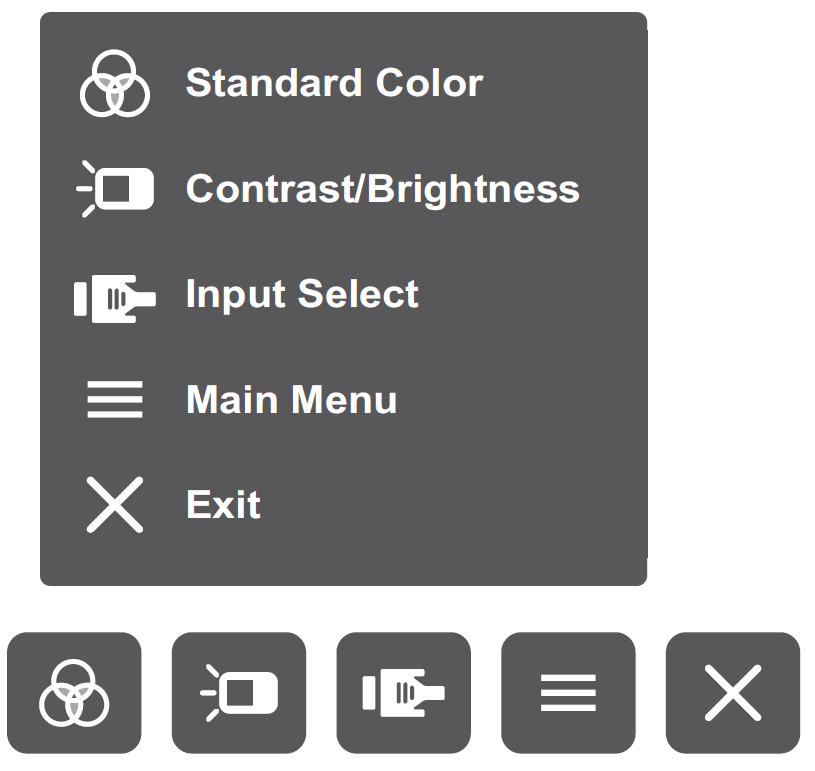Open the Main Menu text entry

point(292,399)
